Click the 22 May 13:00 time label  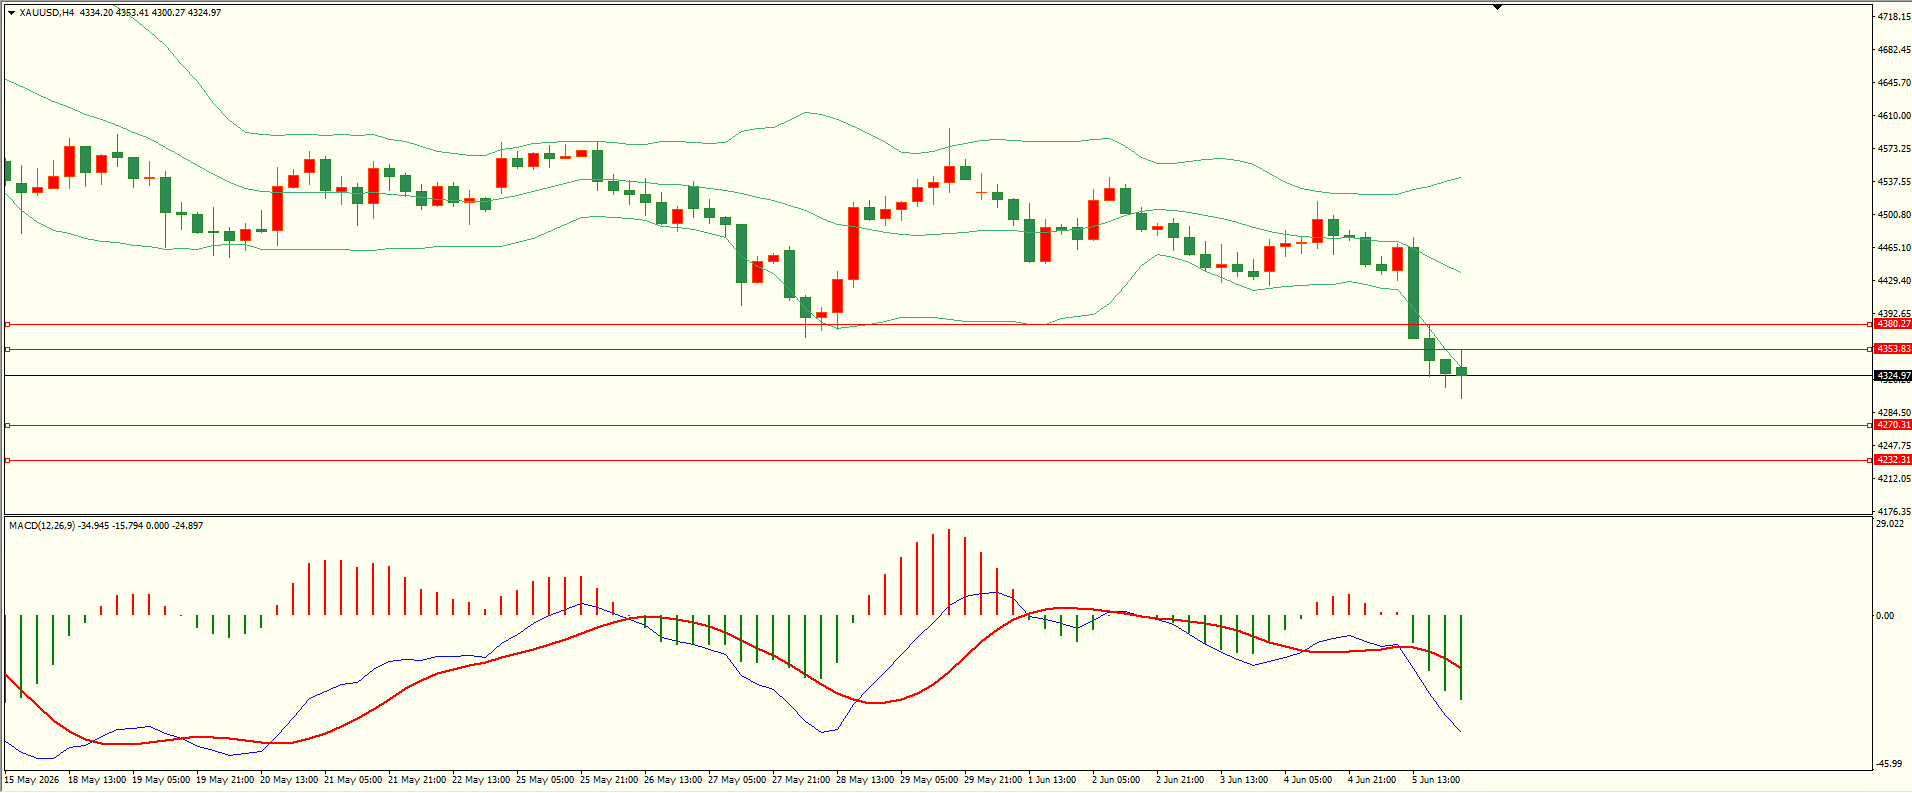tap(481, 779)
